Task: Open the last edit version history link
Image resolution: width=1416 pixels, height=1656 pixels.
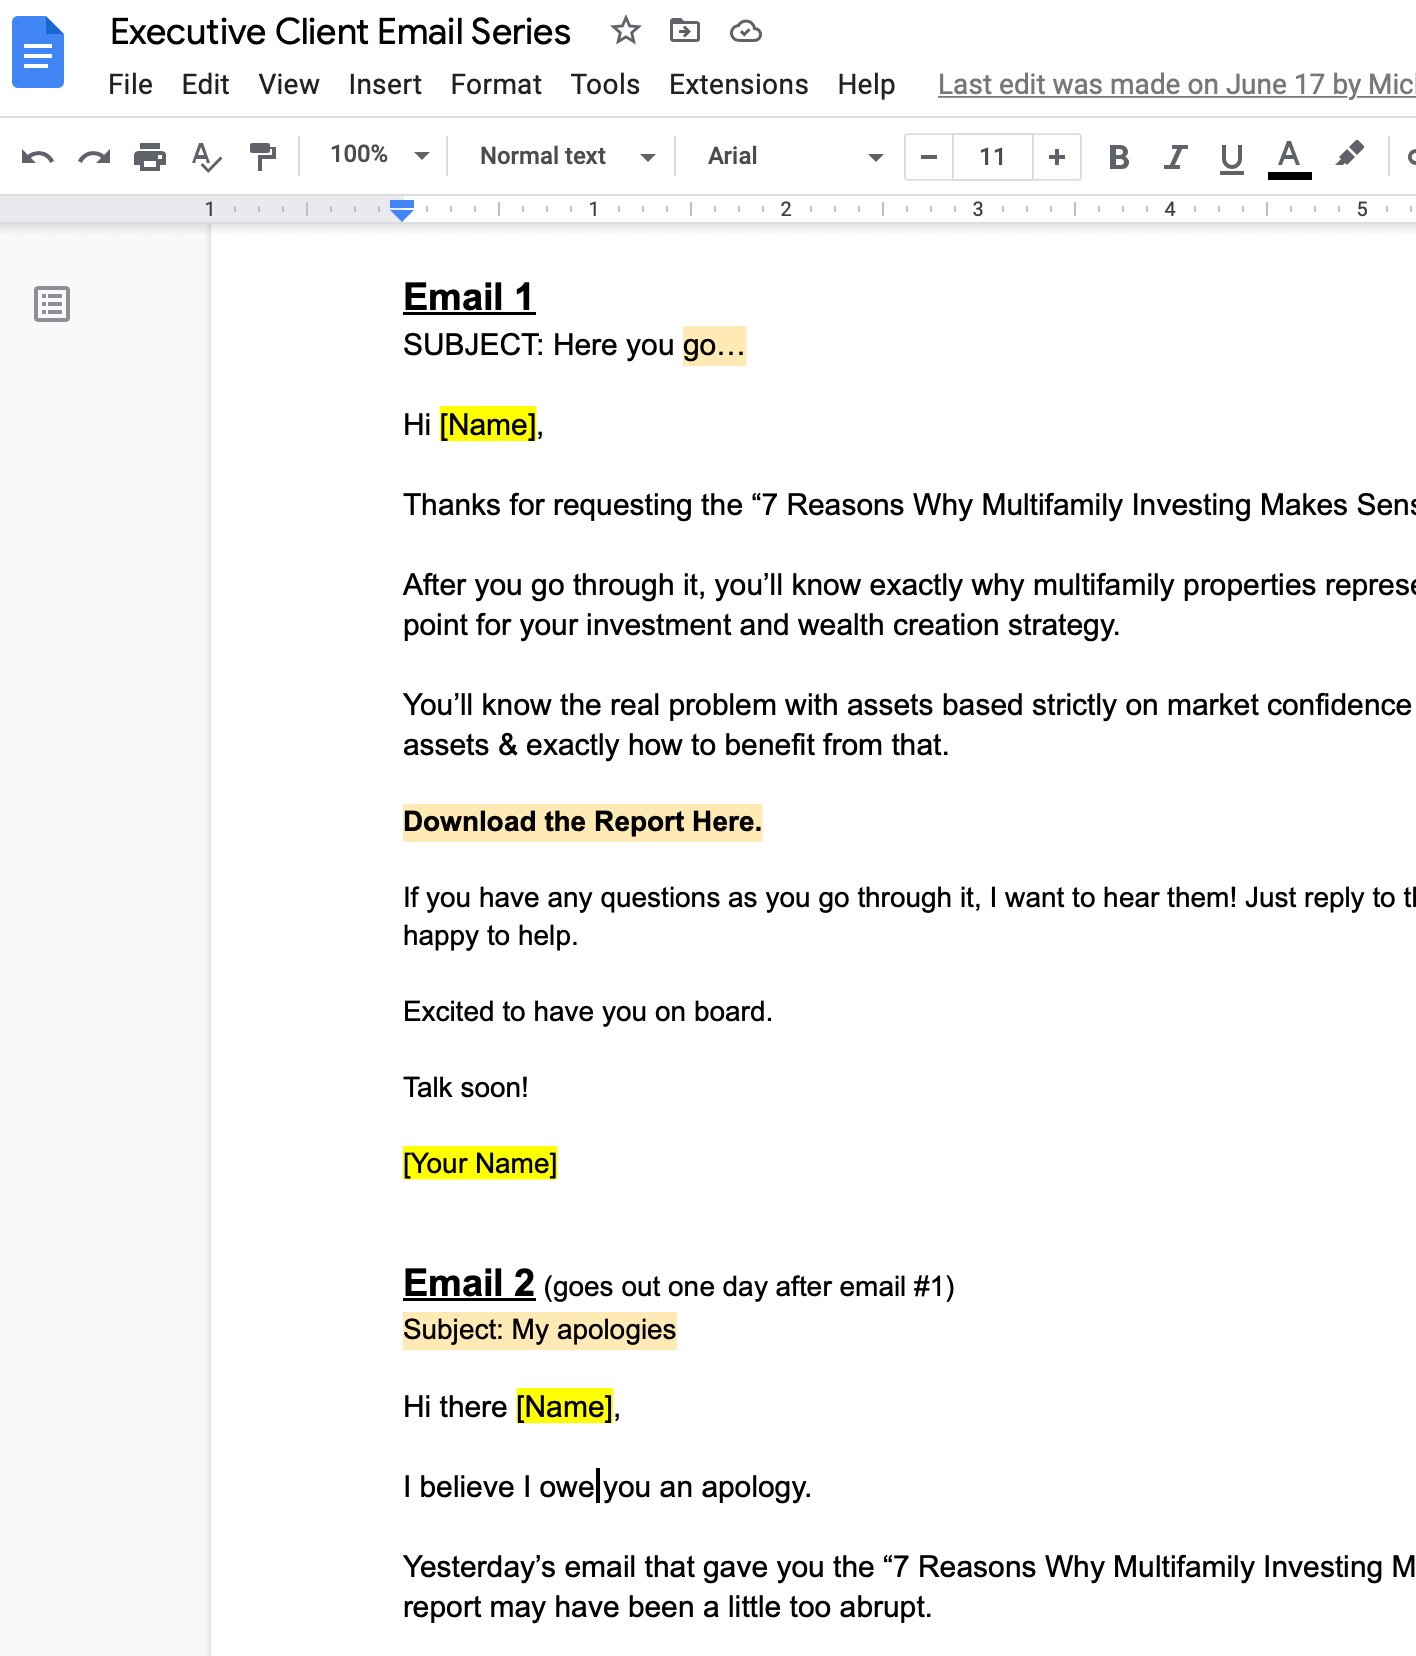Action: click(1176, 85)
